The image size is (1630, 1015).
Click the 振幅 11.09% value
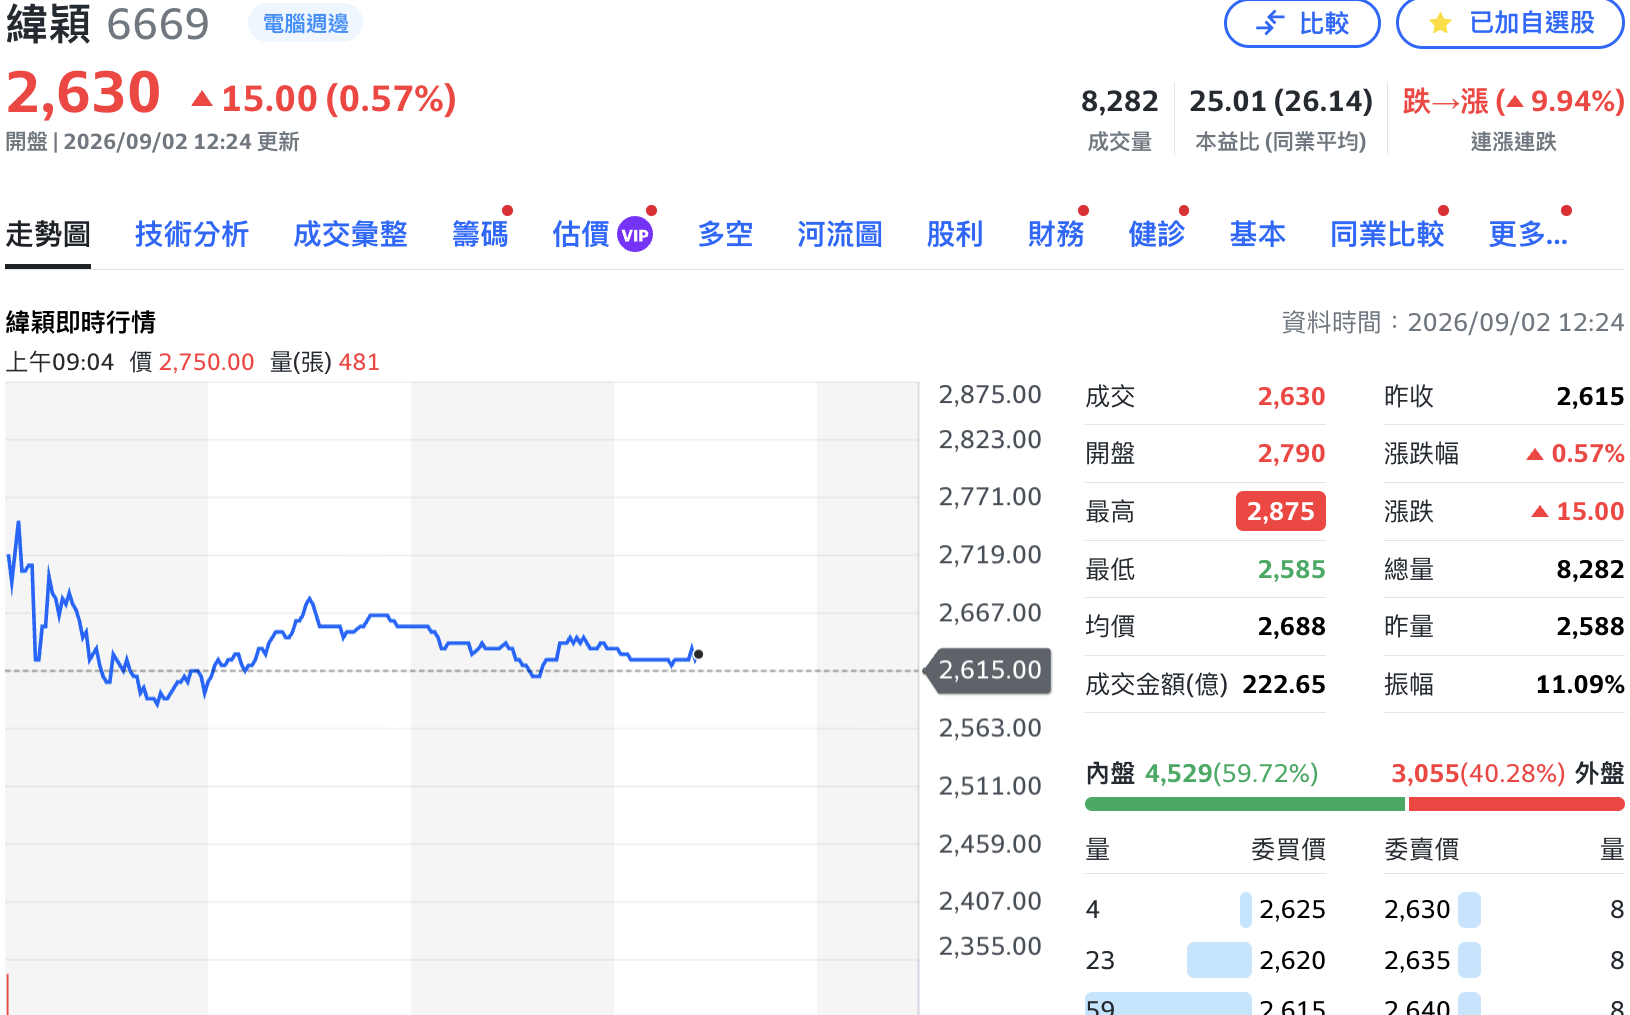(x=1580, y=684)
